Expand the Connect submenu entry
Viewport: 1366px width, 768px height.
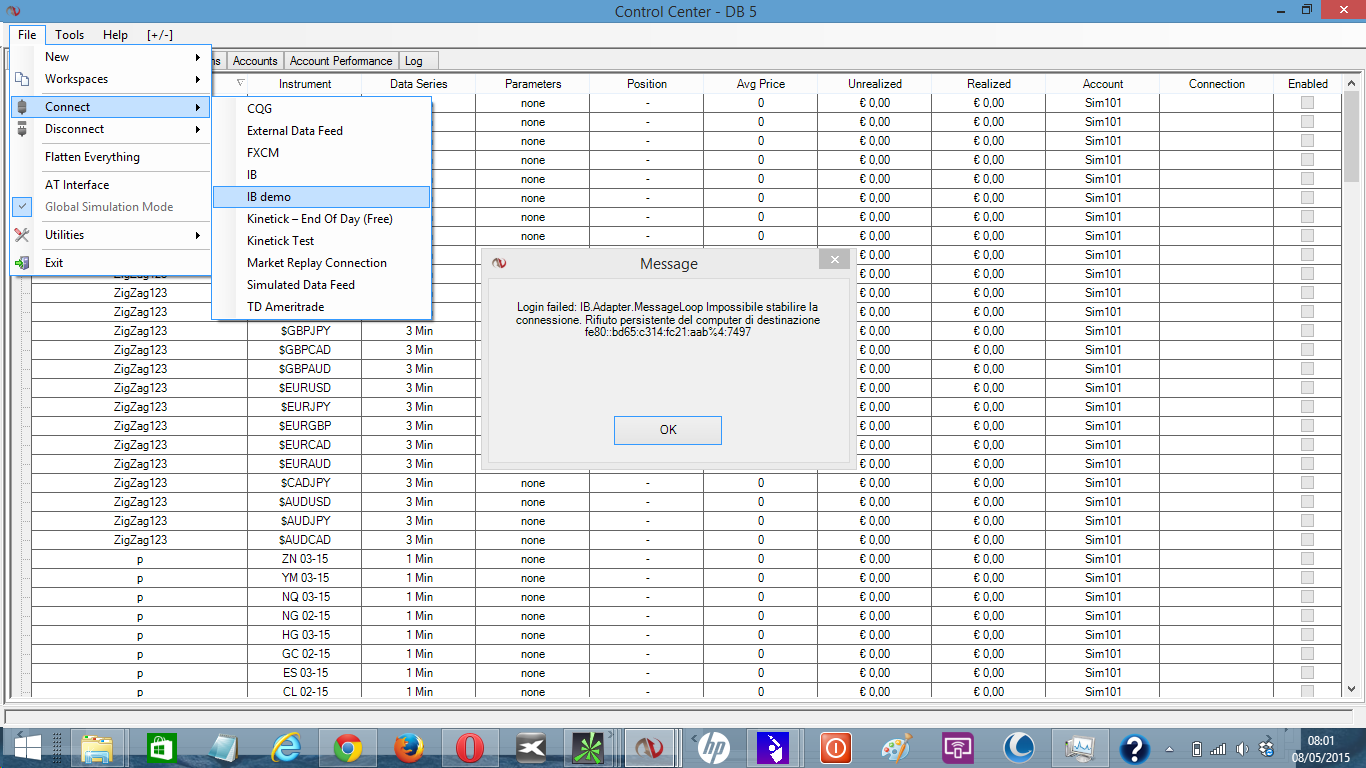point(110,107)
